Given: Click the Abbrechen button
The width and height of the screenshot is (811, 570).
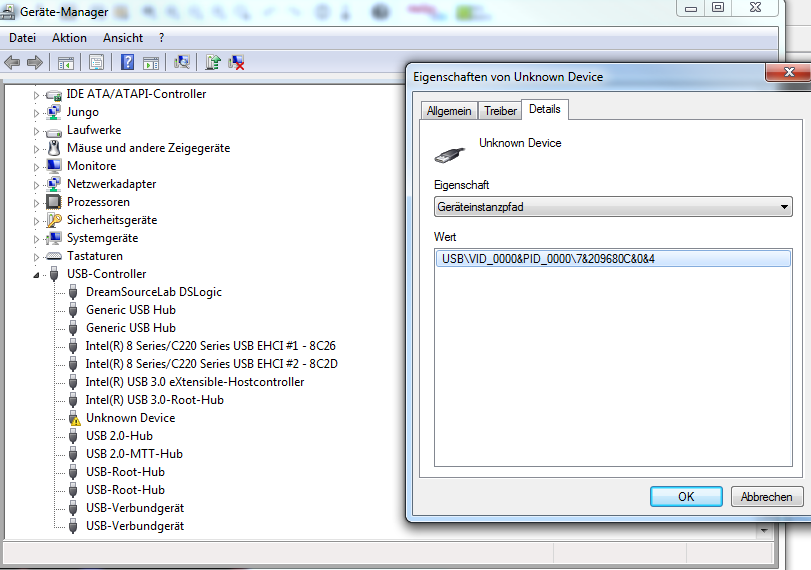Looking at the screenshot, I should pos(767,497).
